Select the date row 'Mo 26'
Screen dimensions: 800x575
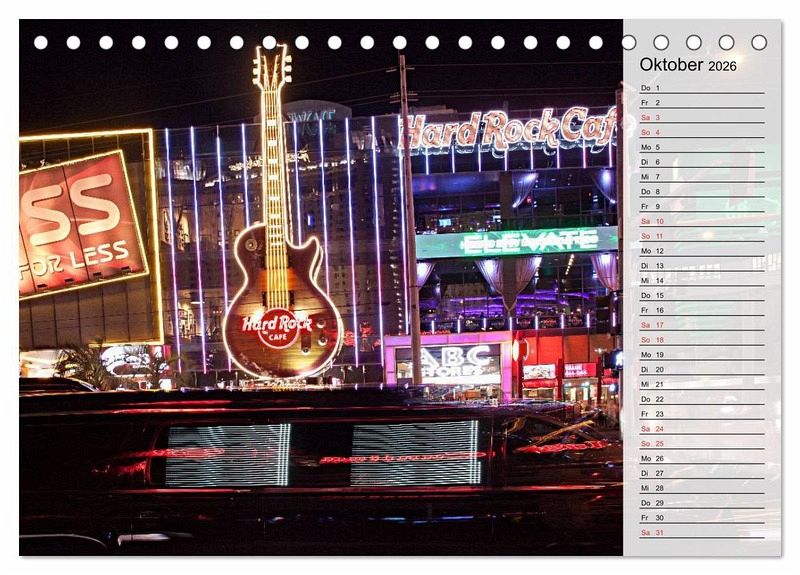pos(702,458)
